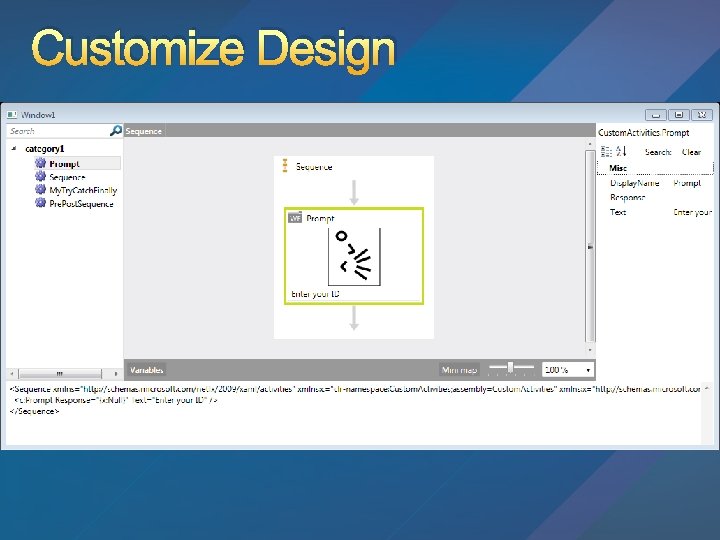Viewport: 720px width, 540px height.
Task: Select MyTryCatchFinally in the toolbox
Action: point(83,190)
